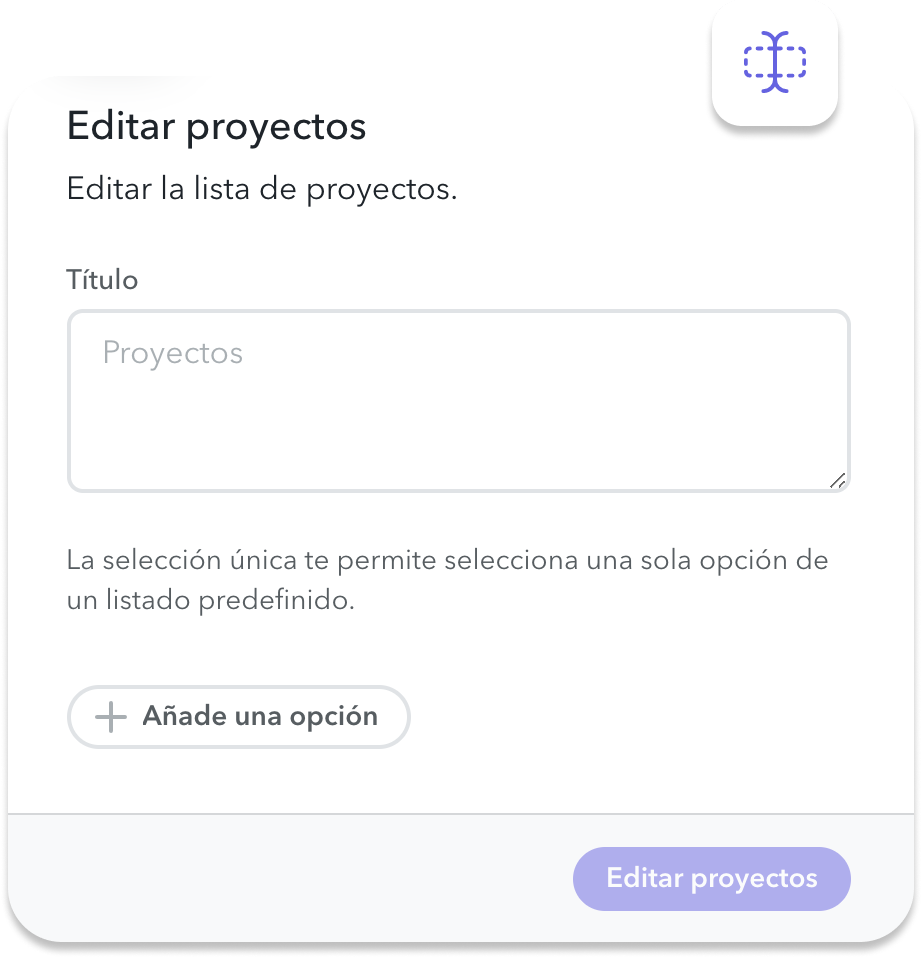Click the purple text-cursor selection icon
Screen dimensions: 922x958
[x=774, y=62]
